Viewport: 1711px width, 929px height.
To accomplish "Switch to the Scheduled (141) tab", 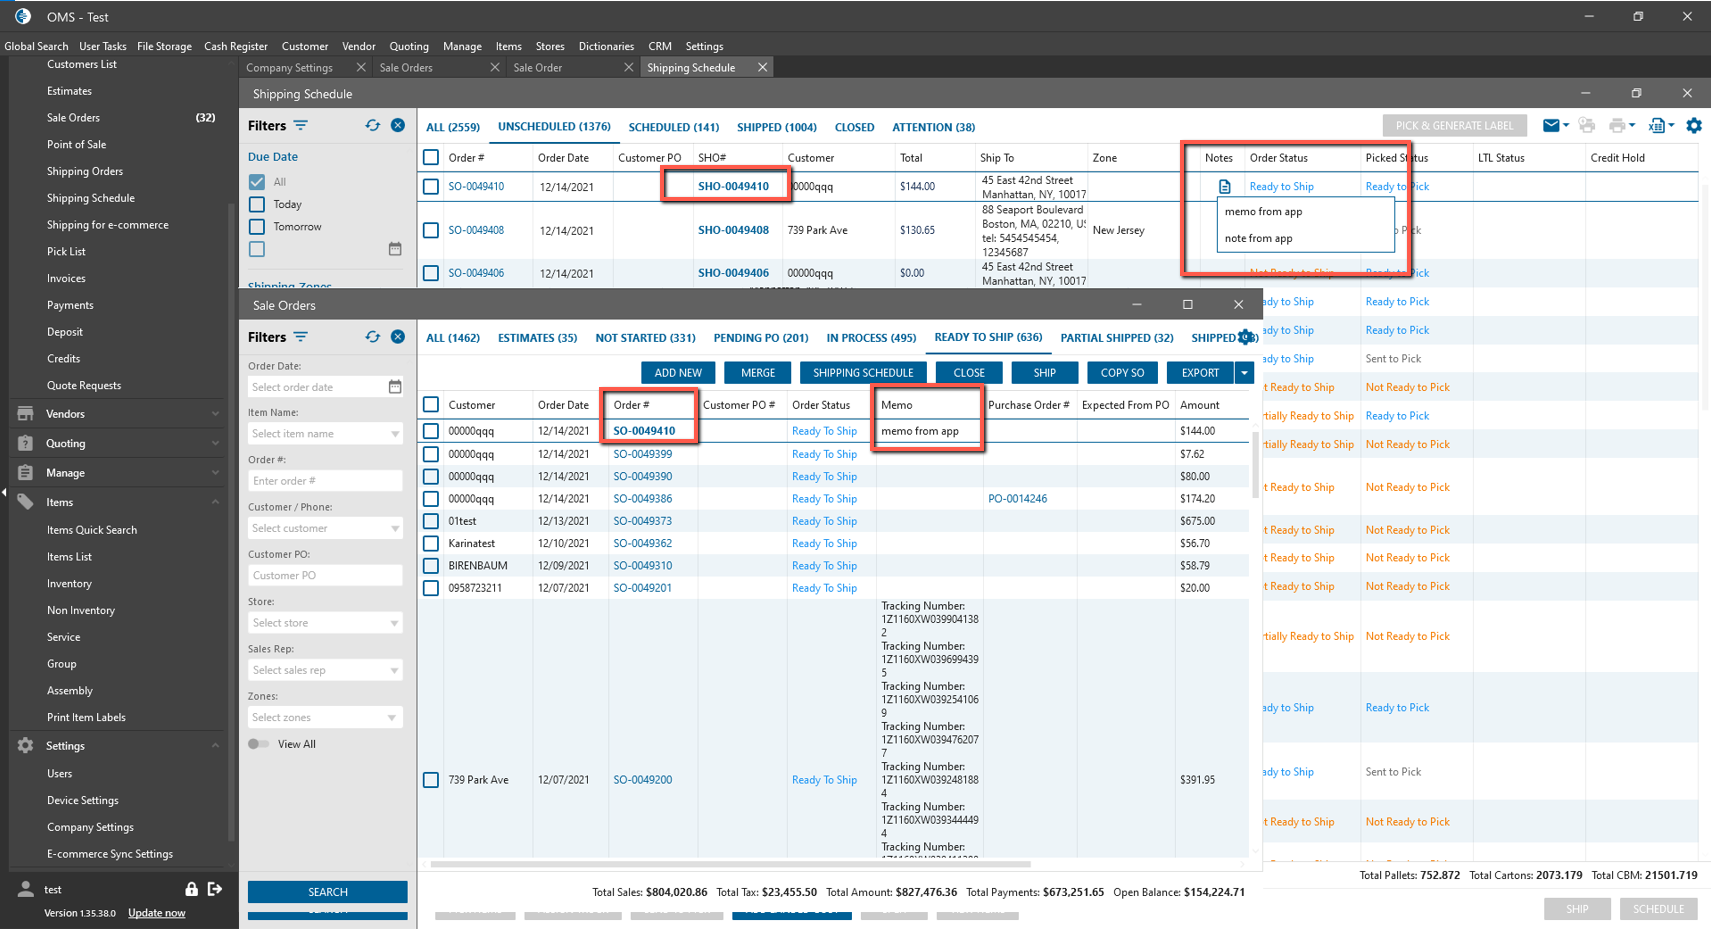I will click(x=673, y=127).
